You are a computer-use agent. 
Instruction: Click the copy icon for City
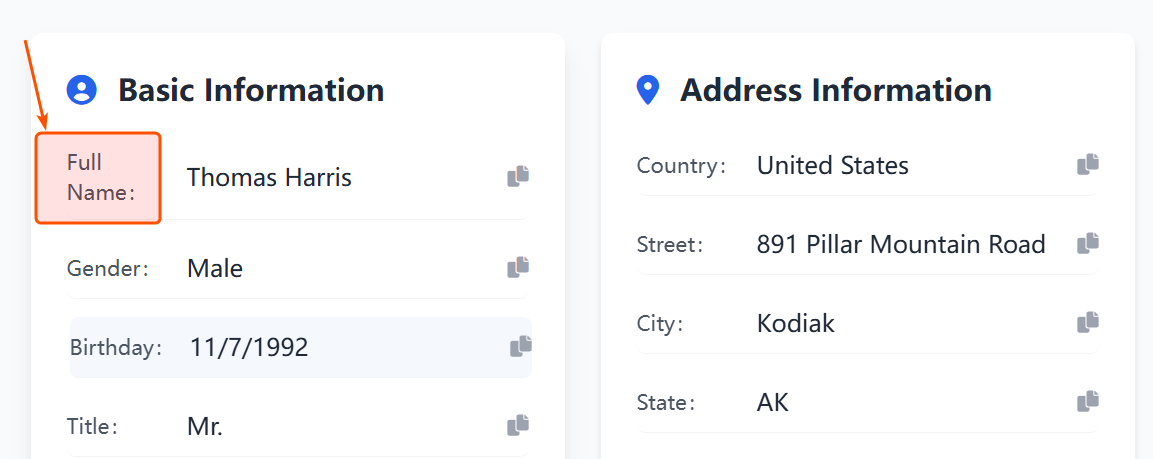[1088, 323]
